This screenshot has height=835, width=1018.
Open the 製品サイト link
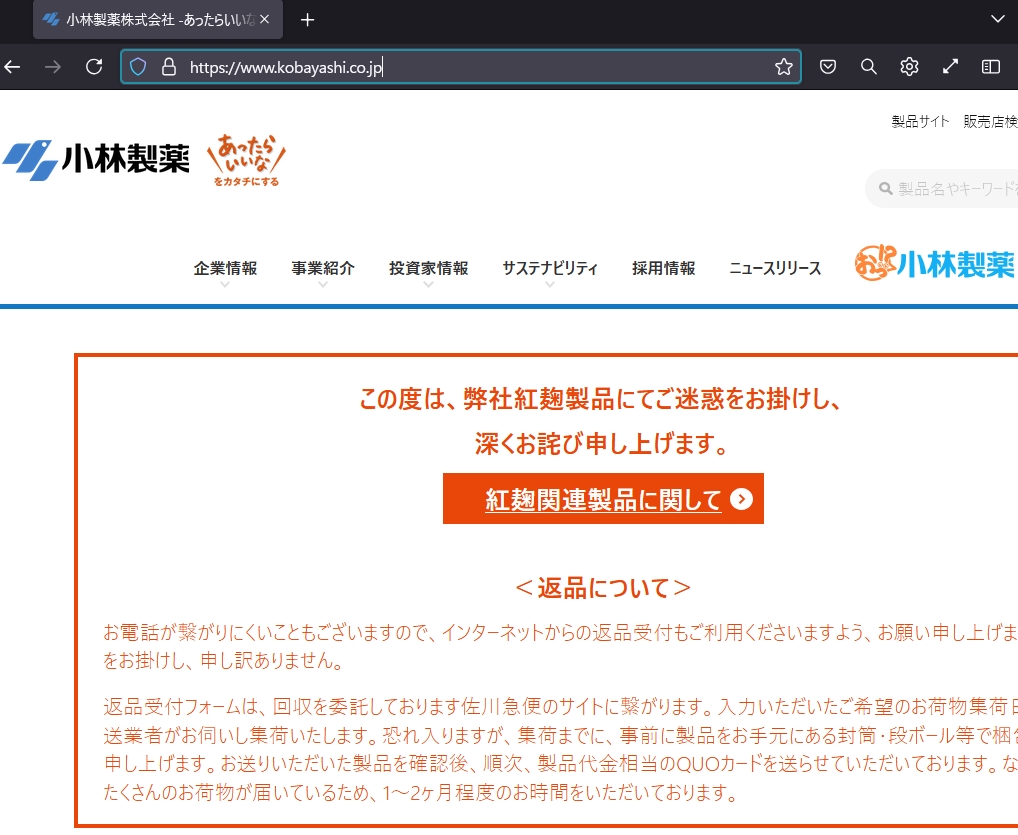tap(920, 121)
